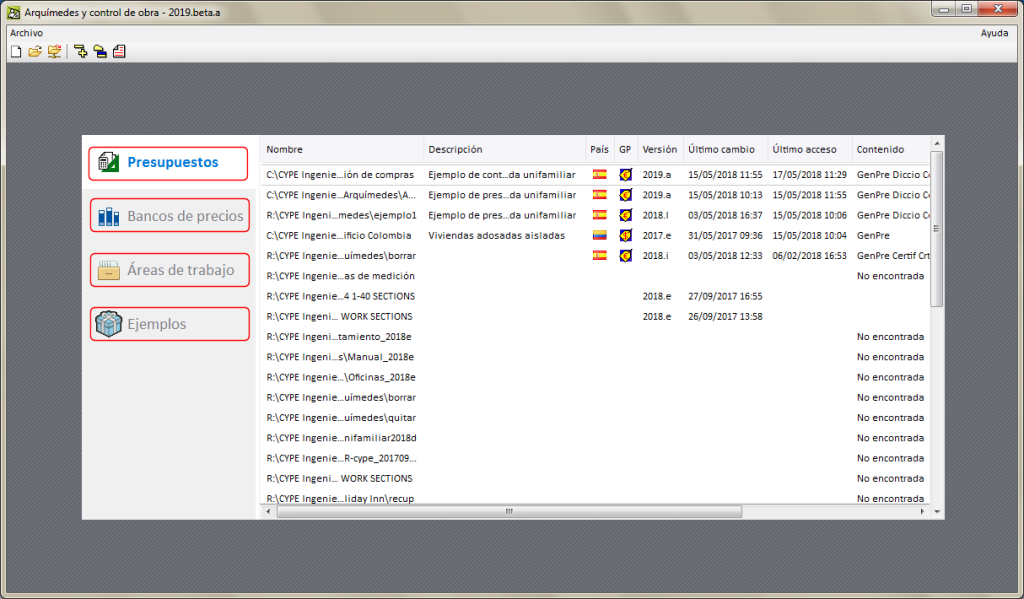Click 'GenPre Certif' content cell

tap(893, 255)
